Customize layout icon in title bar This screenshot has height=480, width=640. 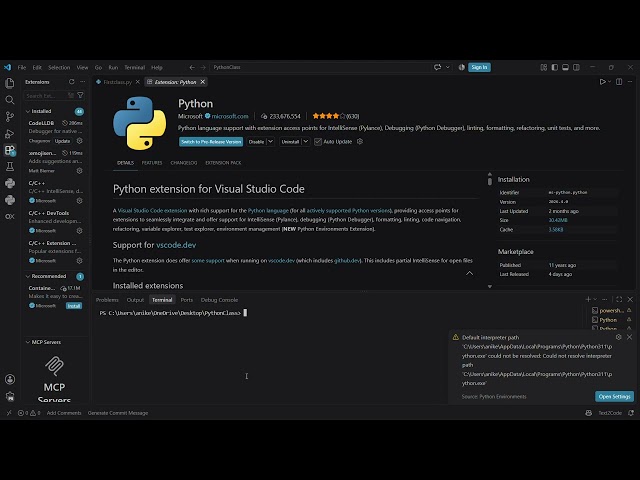544,67
